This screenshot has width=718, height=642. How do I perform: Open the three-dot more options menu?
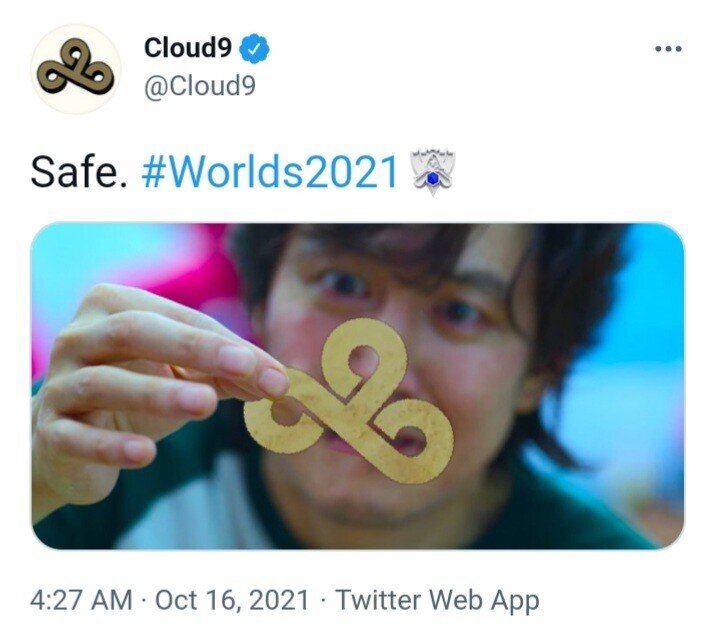[x=669, y=49]
